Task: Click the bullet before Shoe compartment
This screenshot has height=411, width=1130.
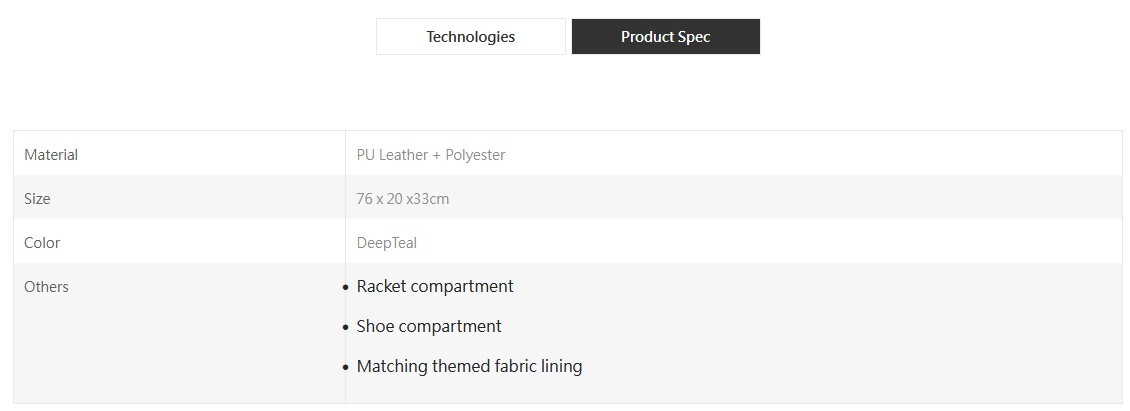Action: 346,328
